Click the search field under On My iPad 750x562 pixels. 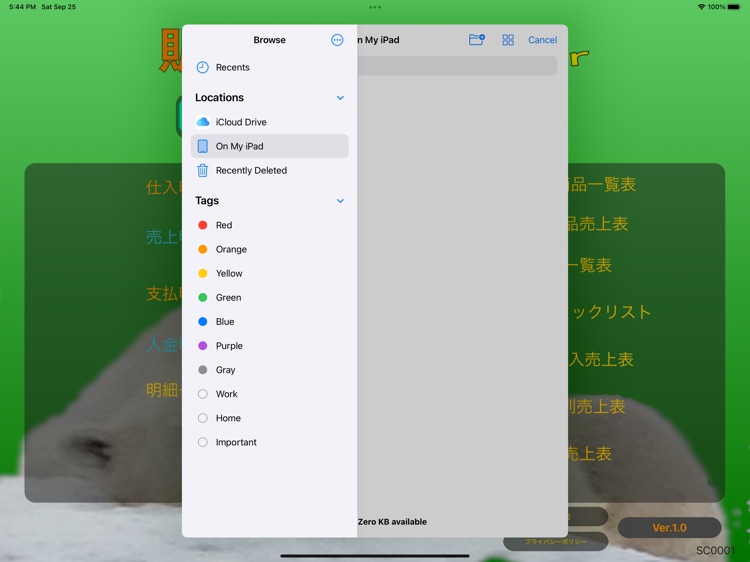[457, 66]
